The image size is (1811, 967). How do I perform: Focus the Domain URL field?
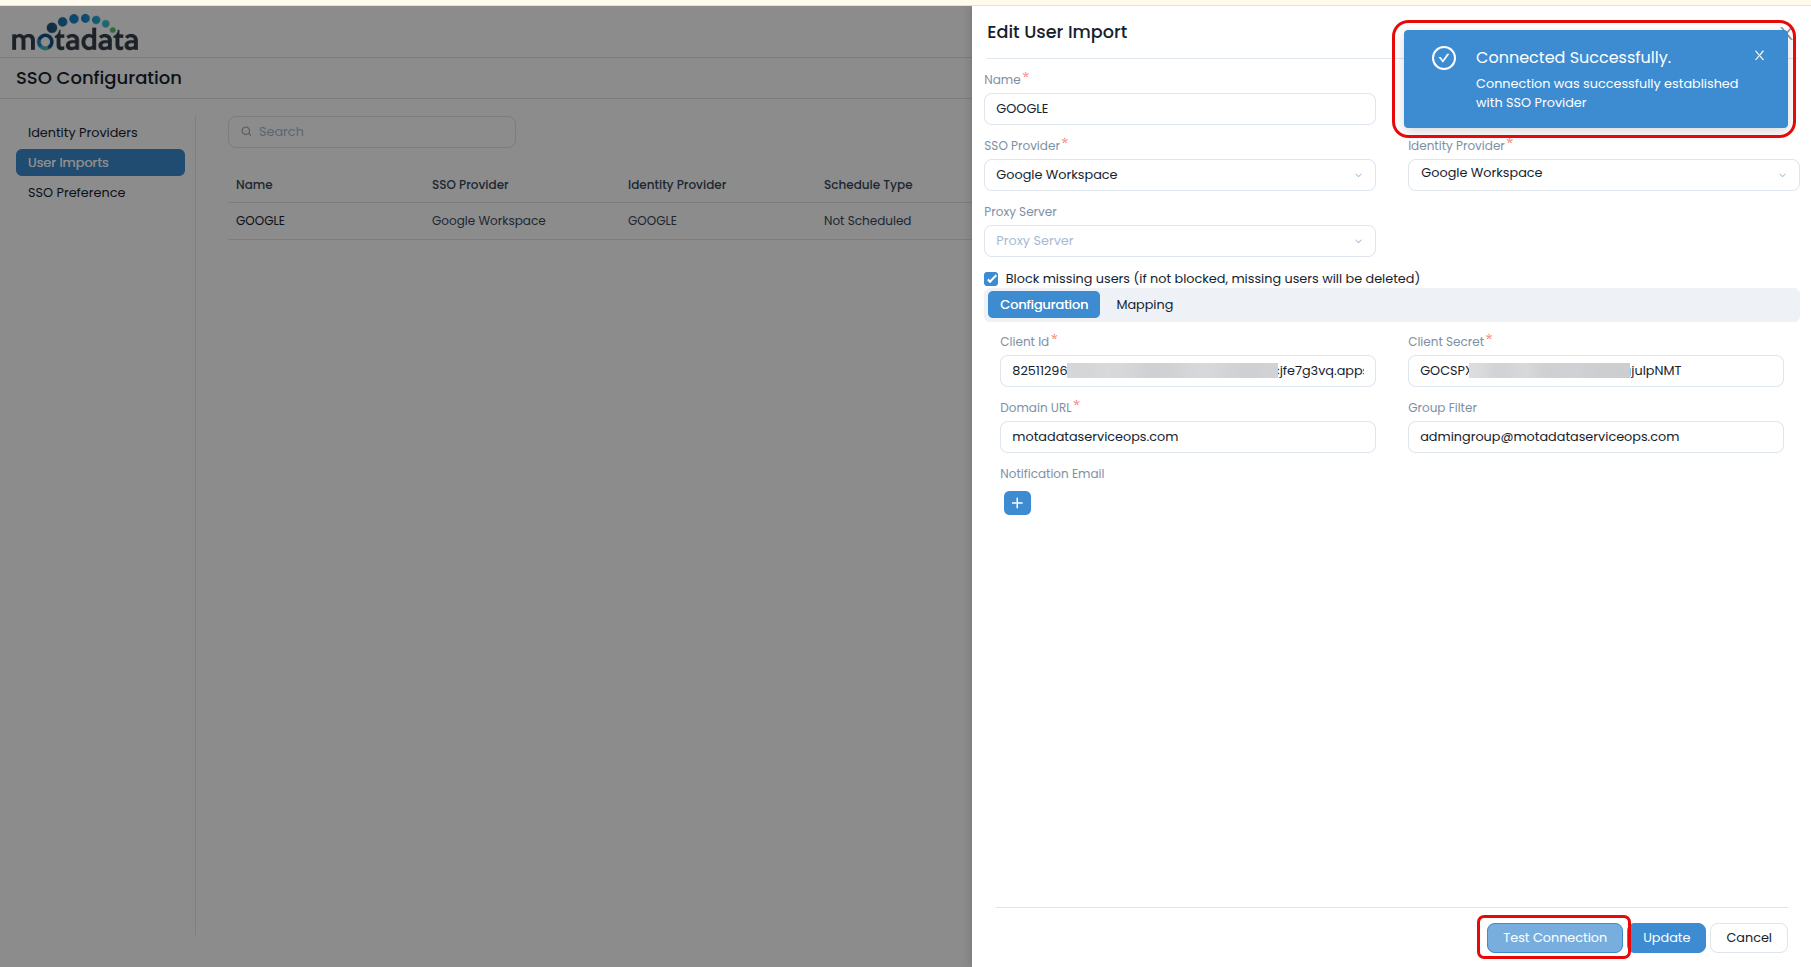(x=1187, y=437)
